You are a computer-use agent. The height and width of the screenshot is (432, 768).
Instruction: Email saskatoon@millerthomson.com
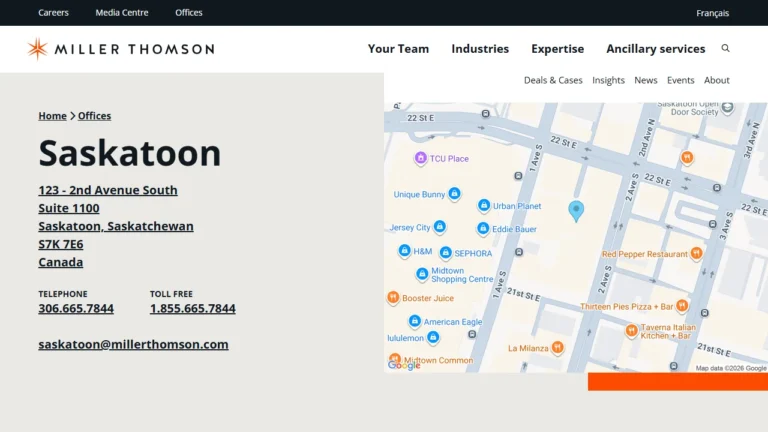133,344
